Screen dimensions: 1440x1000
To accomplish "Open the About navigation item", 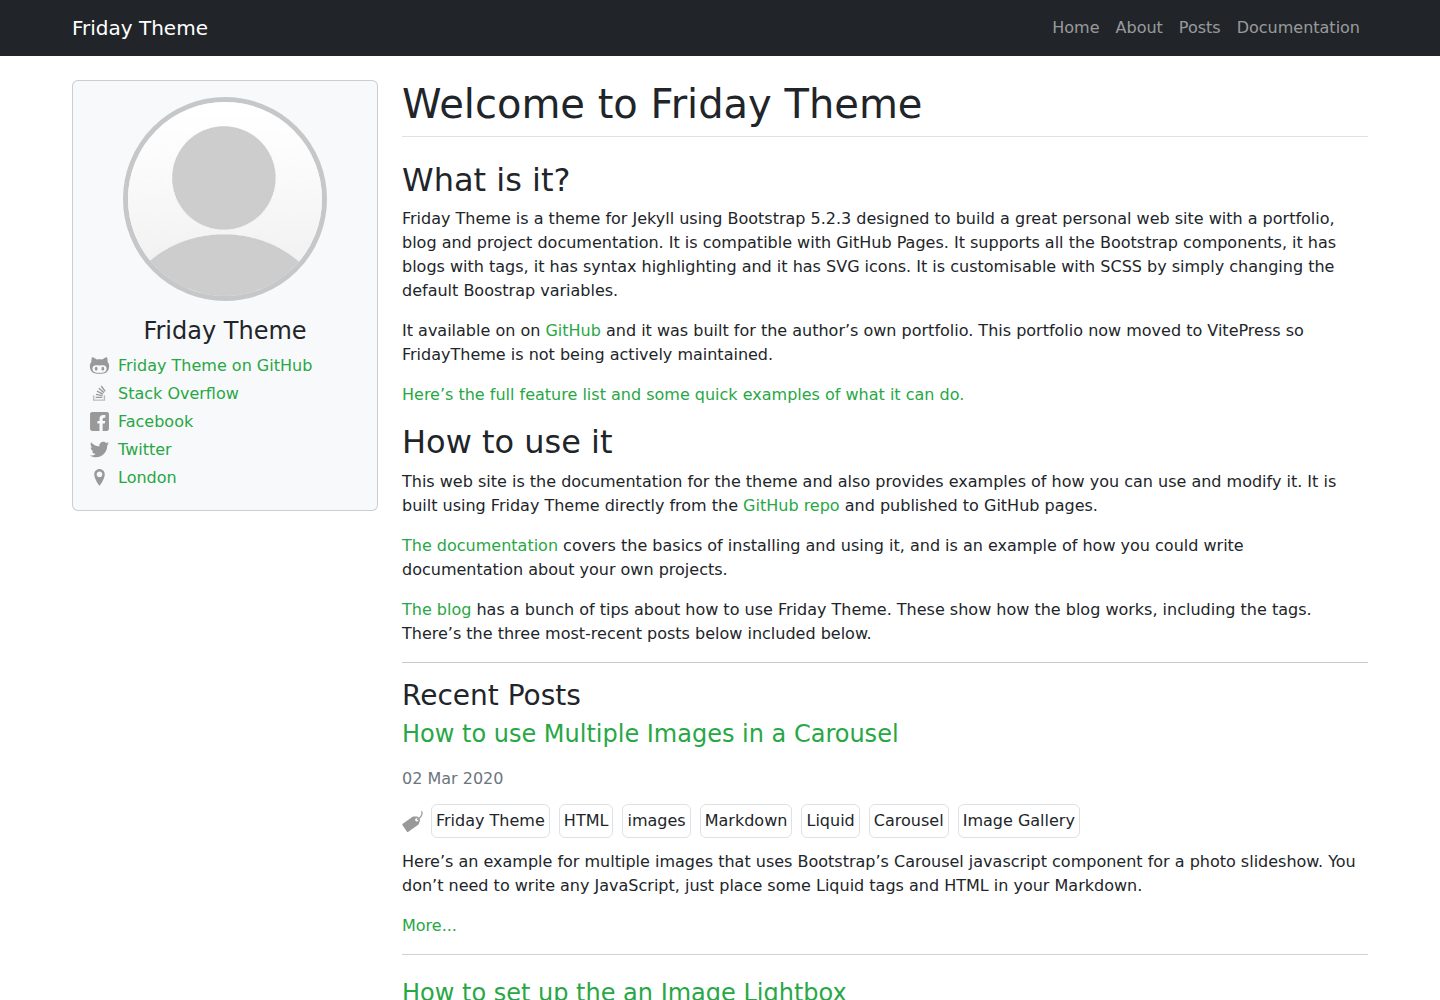I will click(x=1139, y=28).
